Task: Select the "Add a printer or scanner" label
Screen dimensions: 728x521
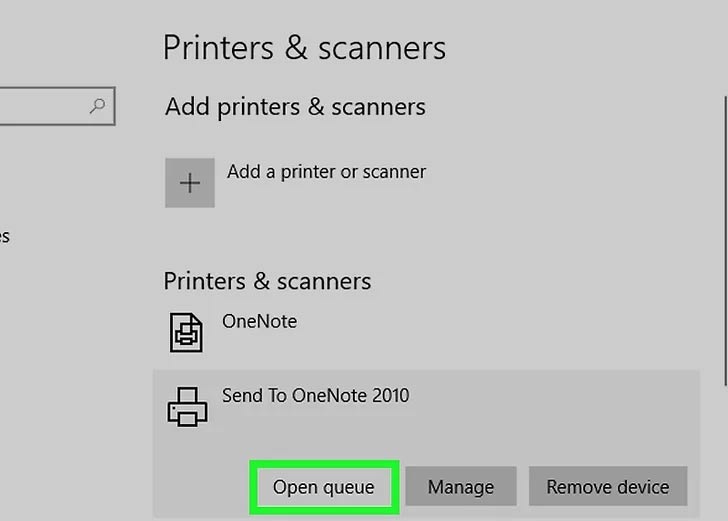Action: click(326, 172)
